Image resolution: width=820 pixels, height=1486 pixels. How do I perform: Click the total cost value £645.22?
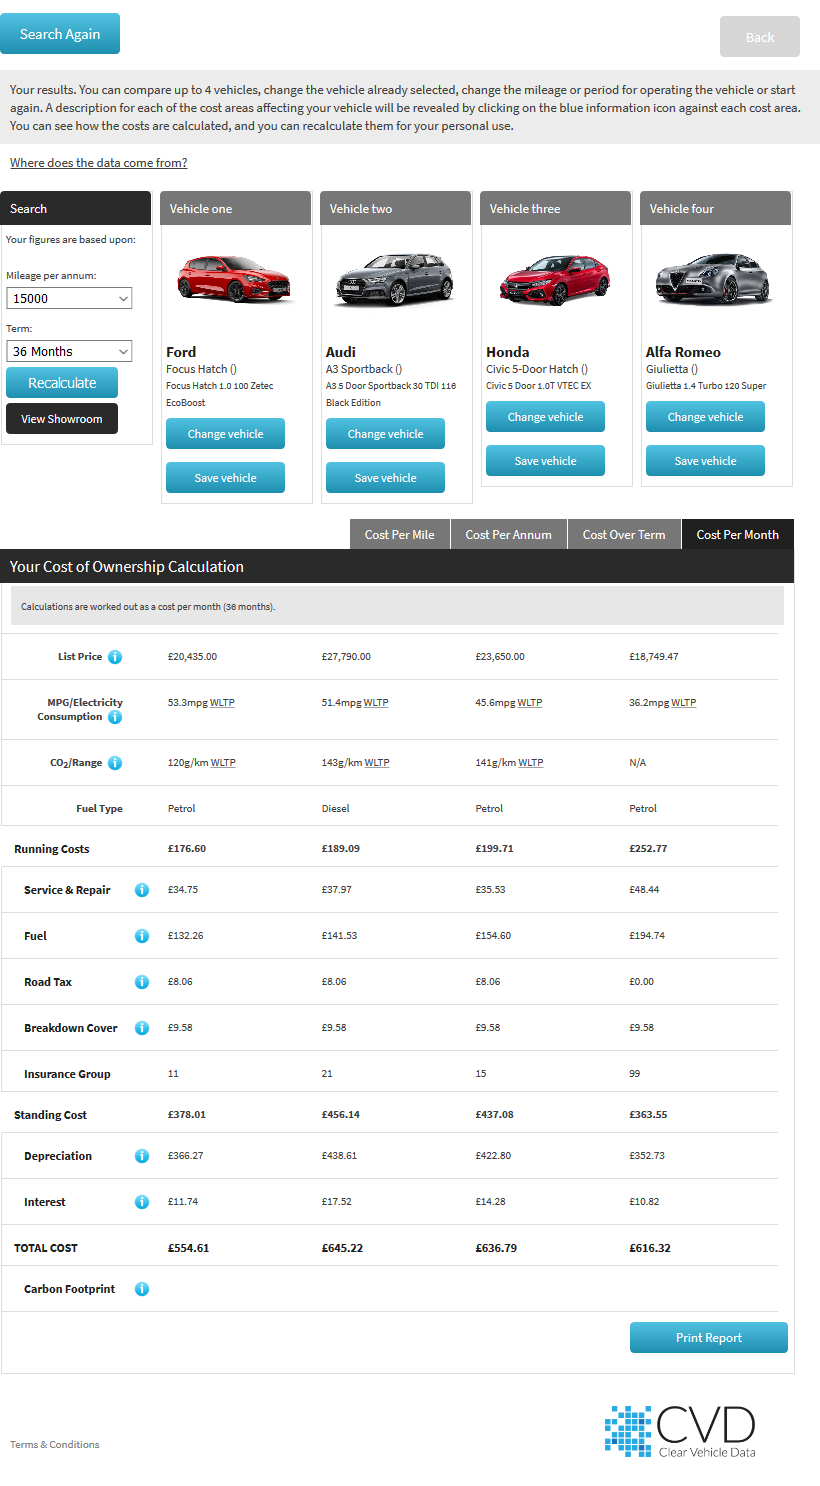point(343,1248)
